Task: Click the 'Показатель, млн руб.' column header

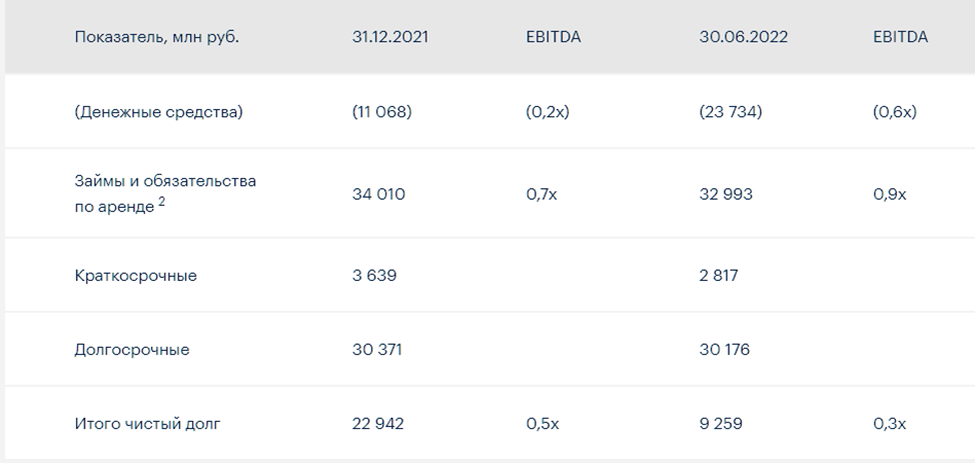Action: 157,37
